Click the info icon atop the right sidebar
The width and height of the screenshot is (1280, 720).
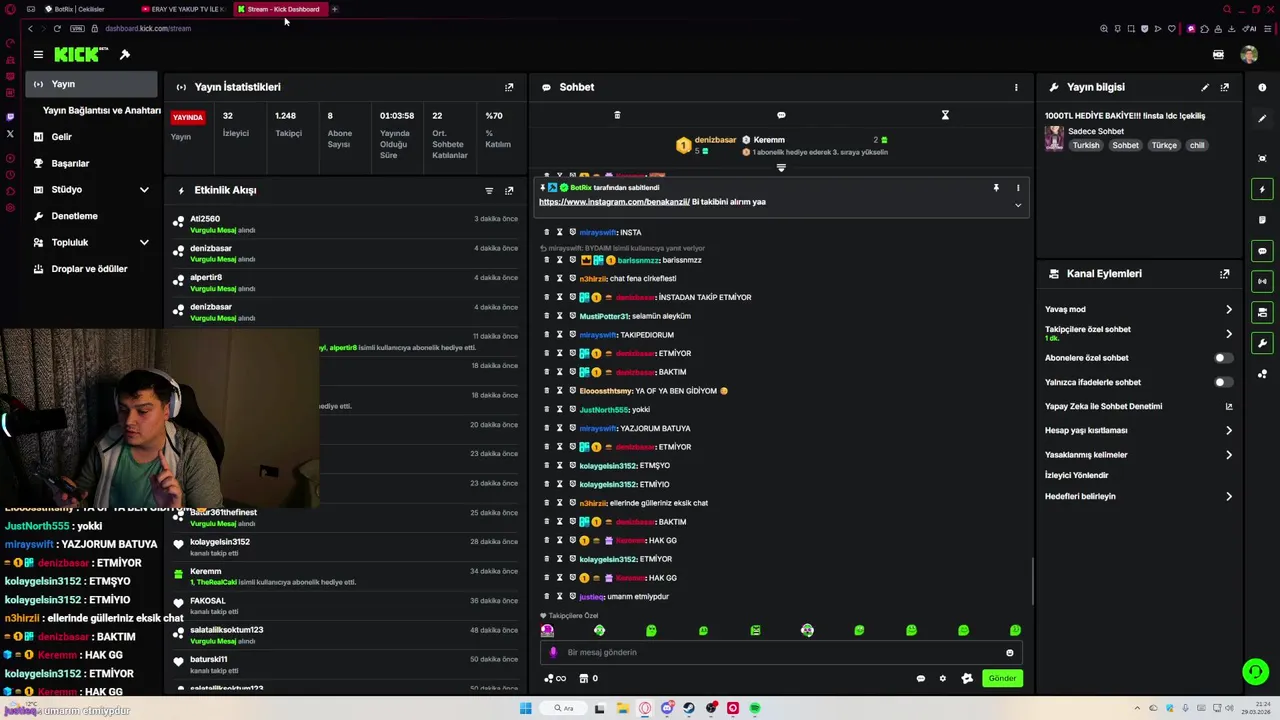click(1263, 88)
